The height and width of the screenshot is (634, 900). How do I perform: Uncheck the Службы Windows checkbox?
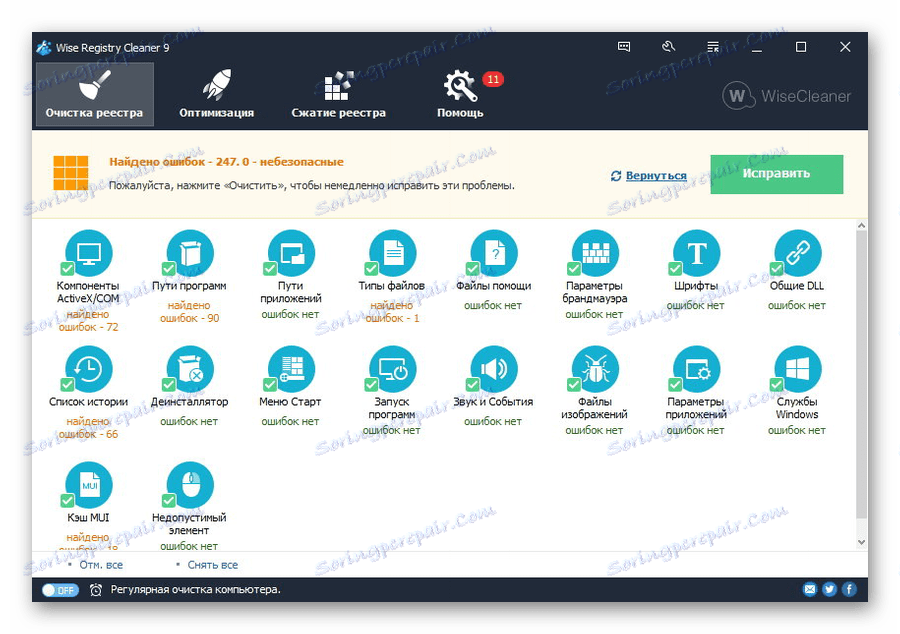(777, 384)
